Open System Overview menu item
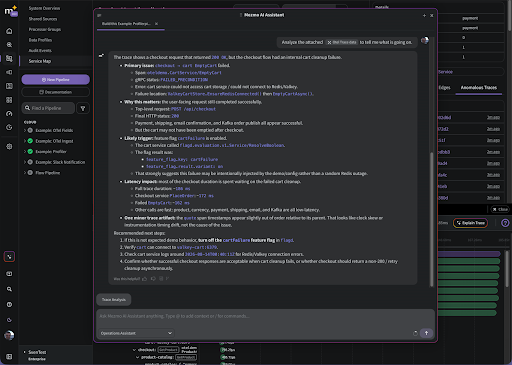The image size is (512, 365). point(44,8)
